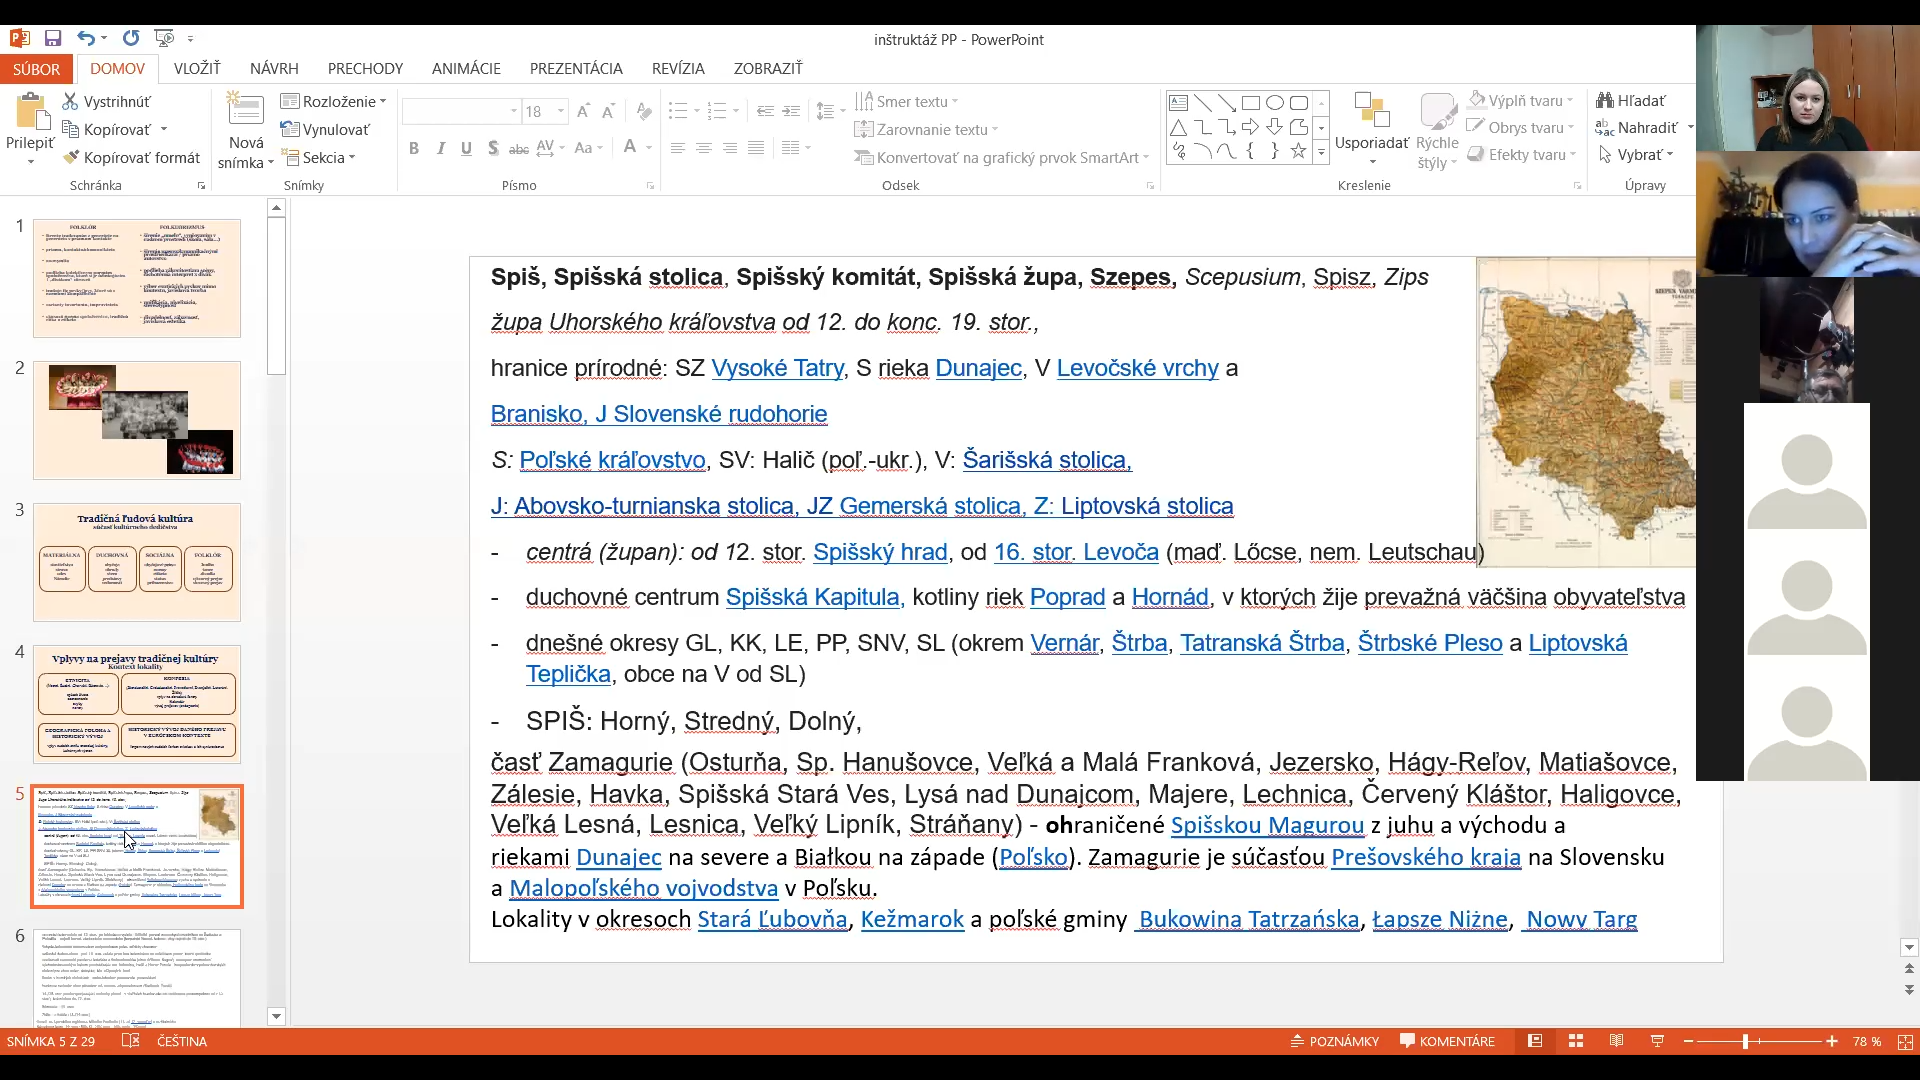Click the Hľadať find icon
The width and height of the screenshot is (1920, 1080).
pyautogui.click(x=1605, y=100)
